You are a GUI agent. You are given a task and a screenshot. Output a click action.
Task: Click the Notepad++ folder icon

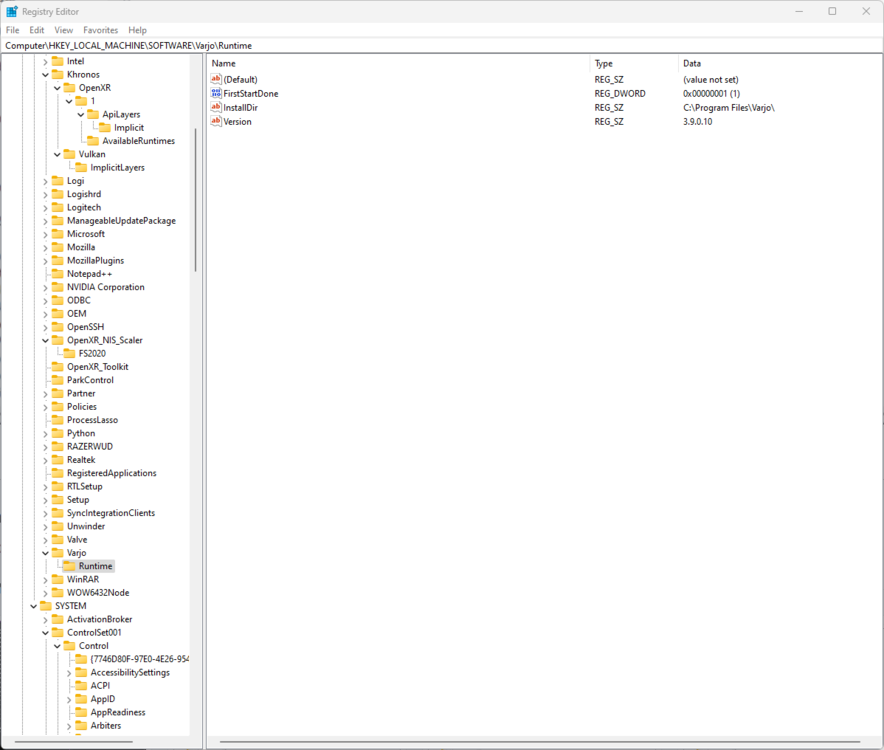58,273
